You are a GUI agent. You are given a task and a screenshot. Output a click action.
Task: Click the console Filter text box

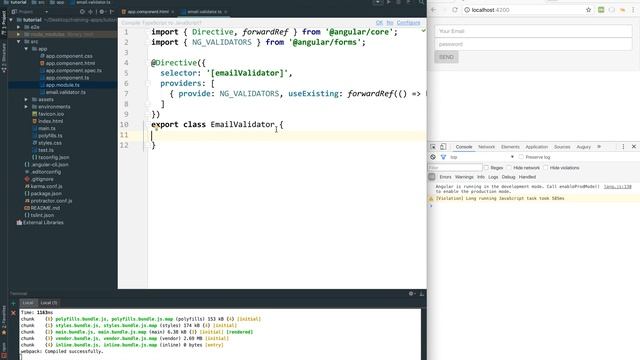tap(455, 168)
